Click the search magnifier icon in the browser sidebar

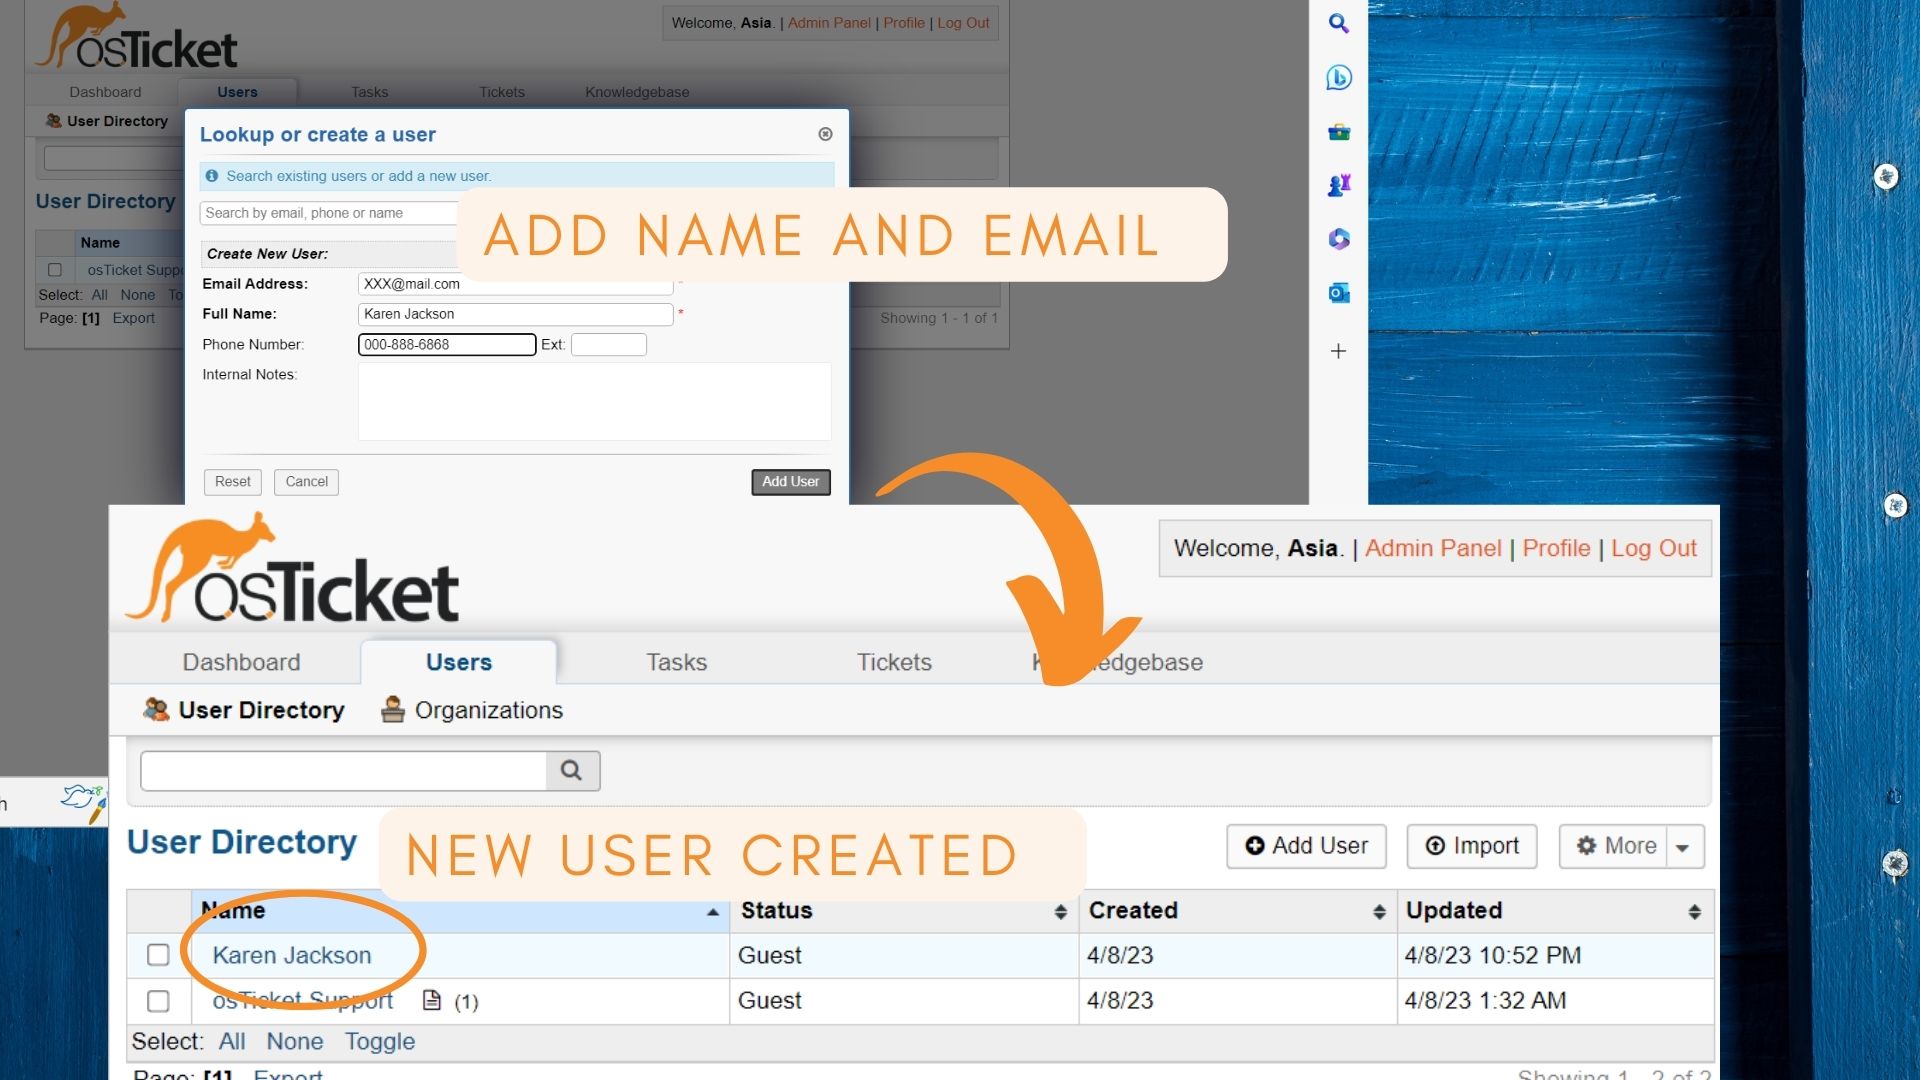coord(1338,23)
